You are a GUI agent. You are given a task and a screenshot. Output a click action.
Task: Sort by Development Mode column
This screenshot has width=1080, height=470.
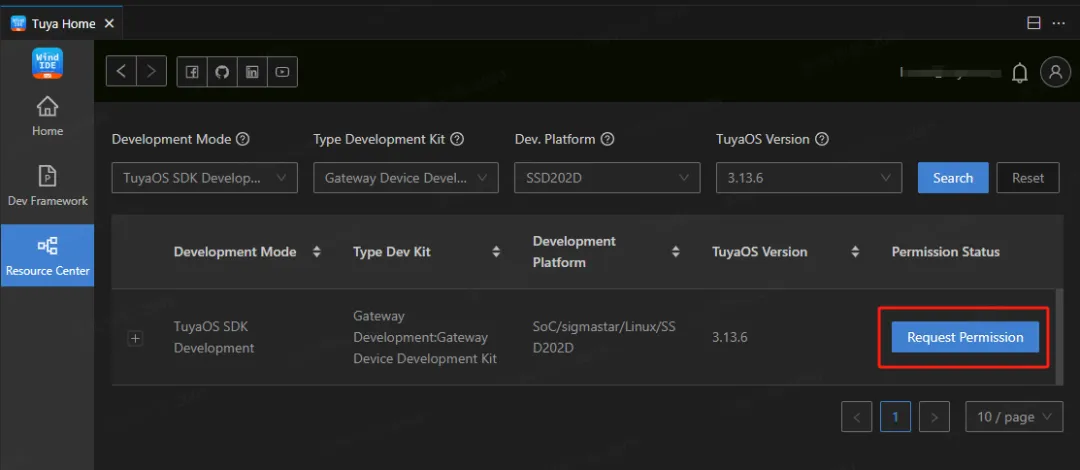pyautogui.click(x=317, y=252)
